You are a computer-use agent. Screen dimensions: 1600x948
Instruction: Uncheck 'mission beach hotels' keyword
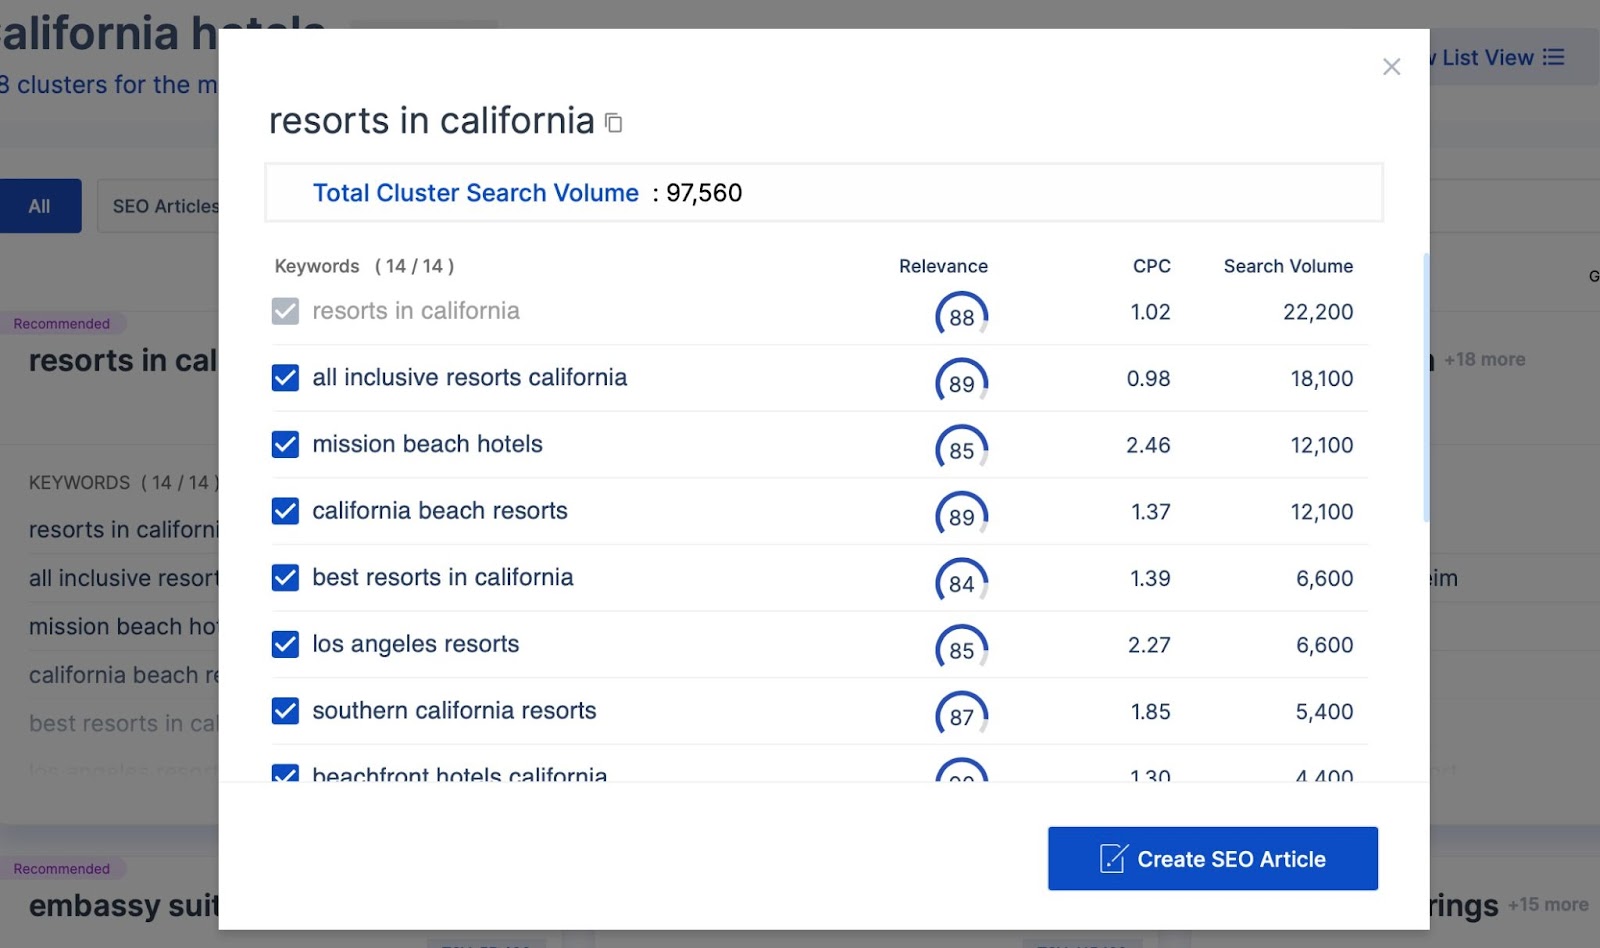[x=285, y=444]
